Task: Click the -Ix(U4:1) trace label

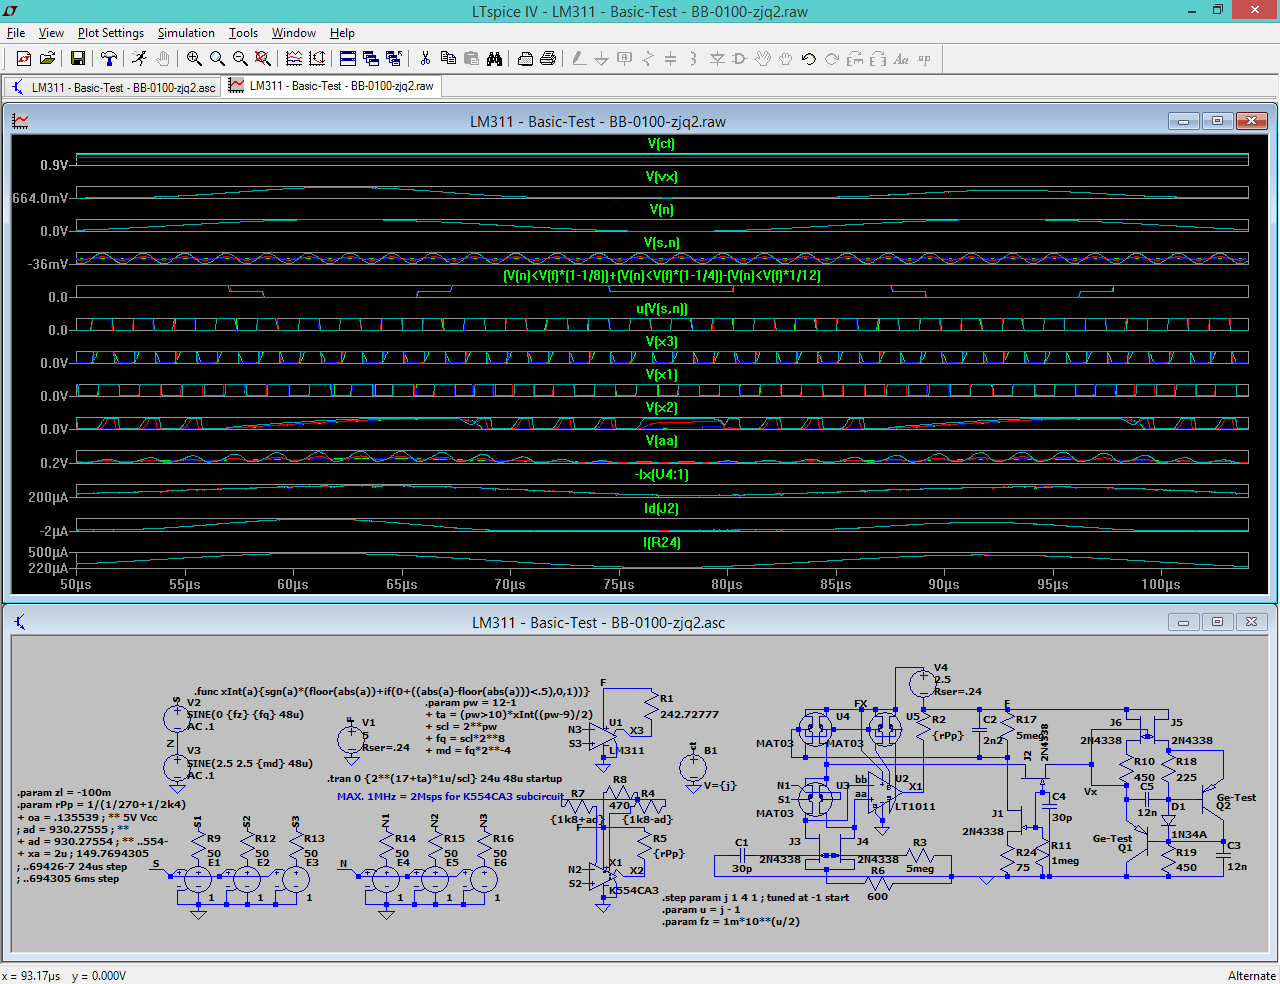Action: pos(661,474)
